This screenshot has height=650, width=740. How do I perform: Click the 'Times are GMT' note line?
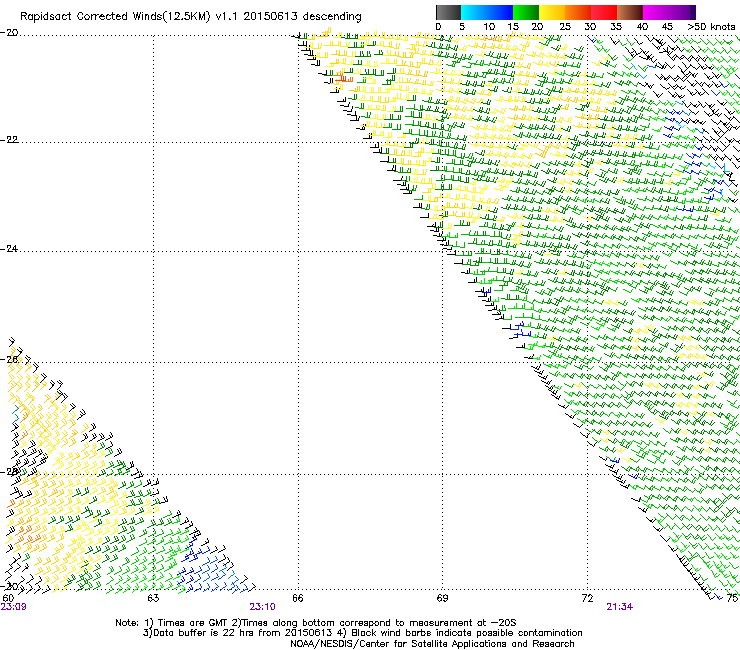(x=316, y=623)
